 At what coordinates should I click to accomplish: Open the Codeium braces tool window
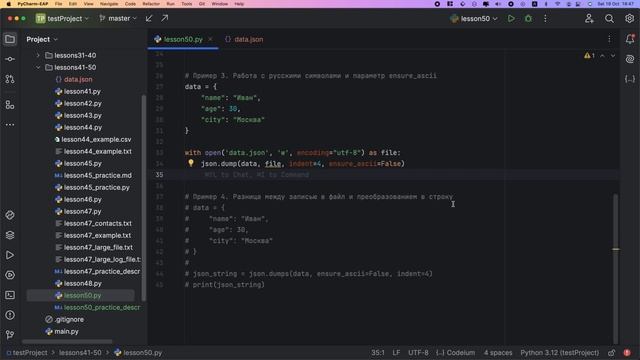pyautogui.click(x=630, y=79)
